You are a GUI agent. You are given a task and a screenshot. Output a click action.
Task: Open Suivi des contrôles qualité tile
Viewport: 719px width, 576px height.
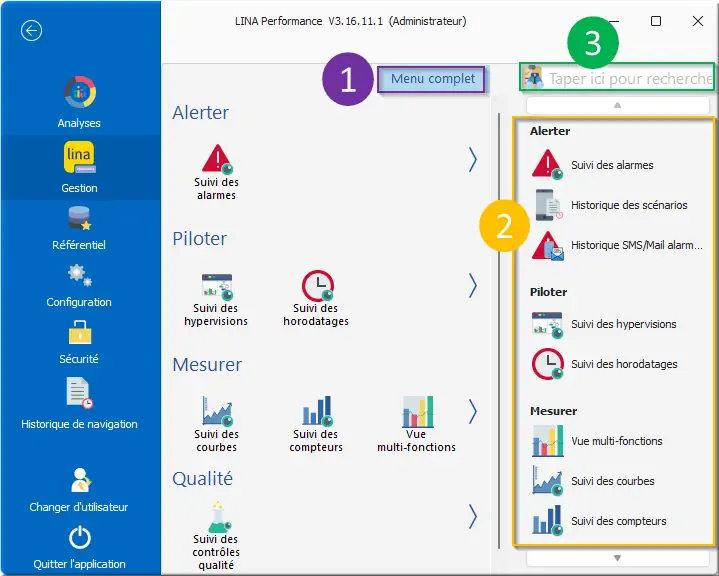(x=216, y=536)
